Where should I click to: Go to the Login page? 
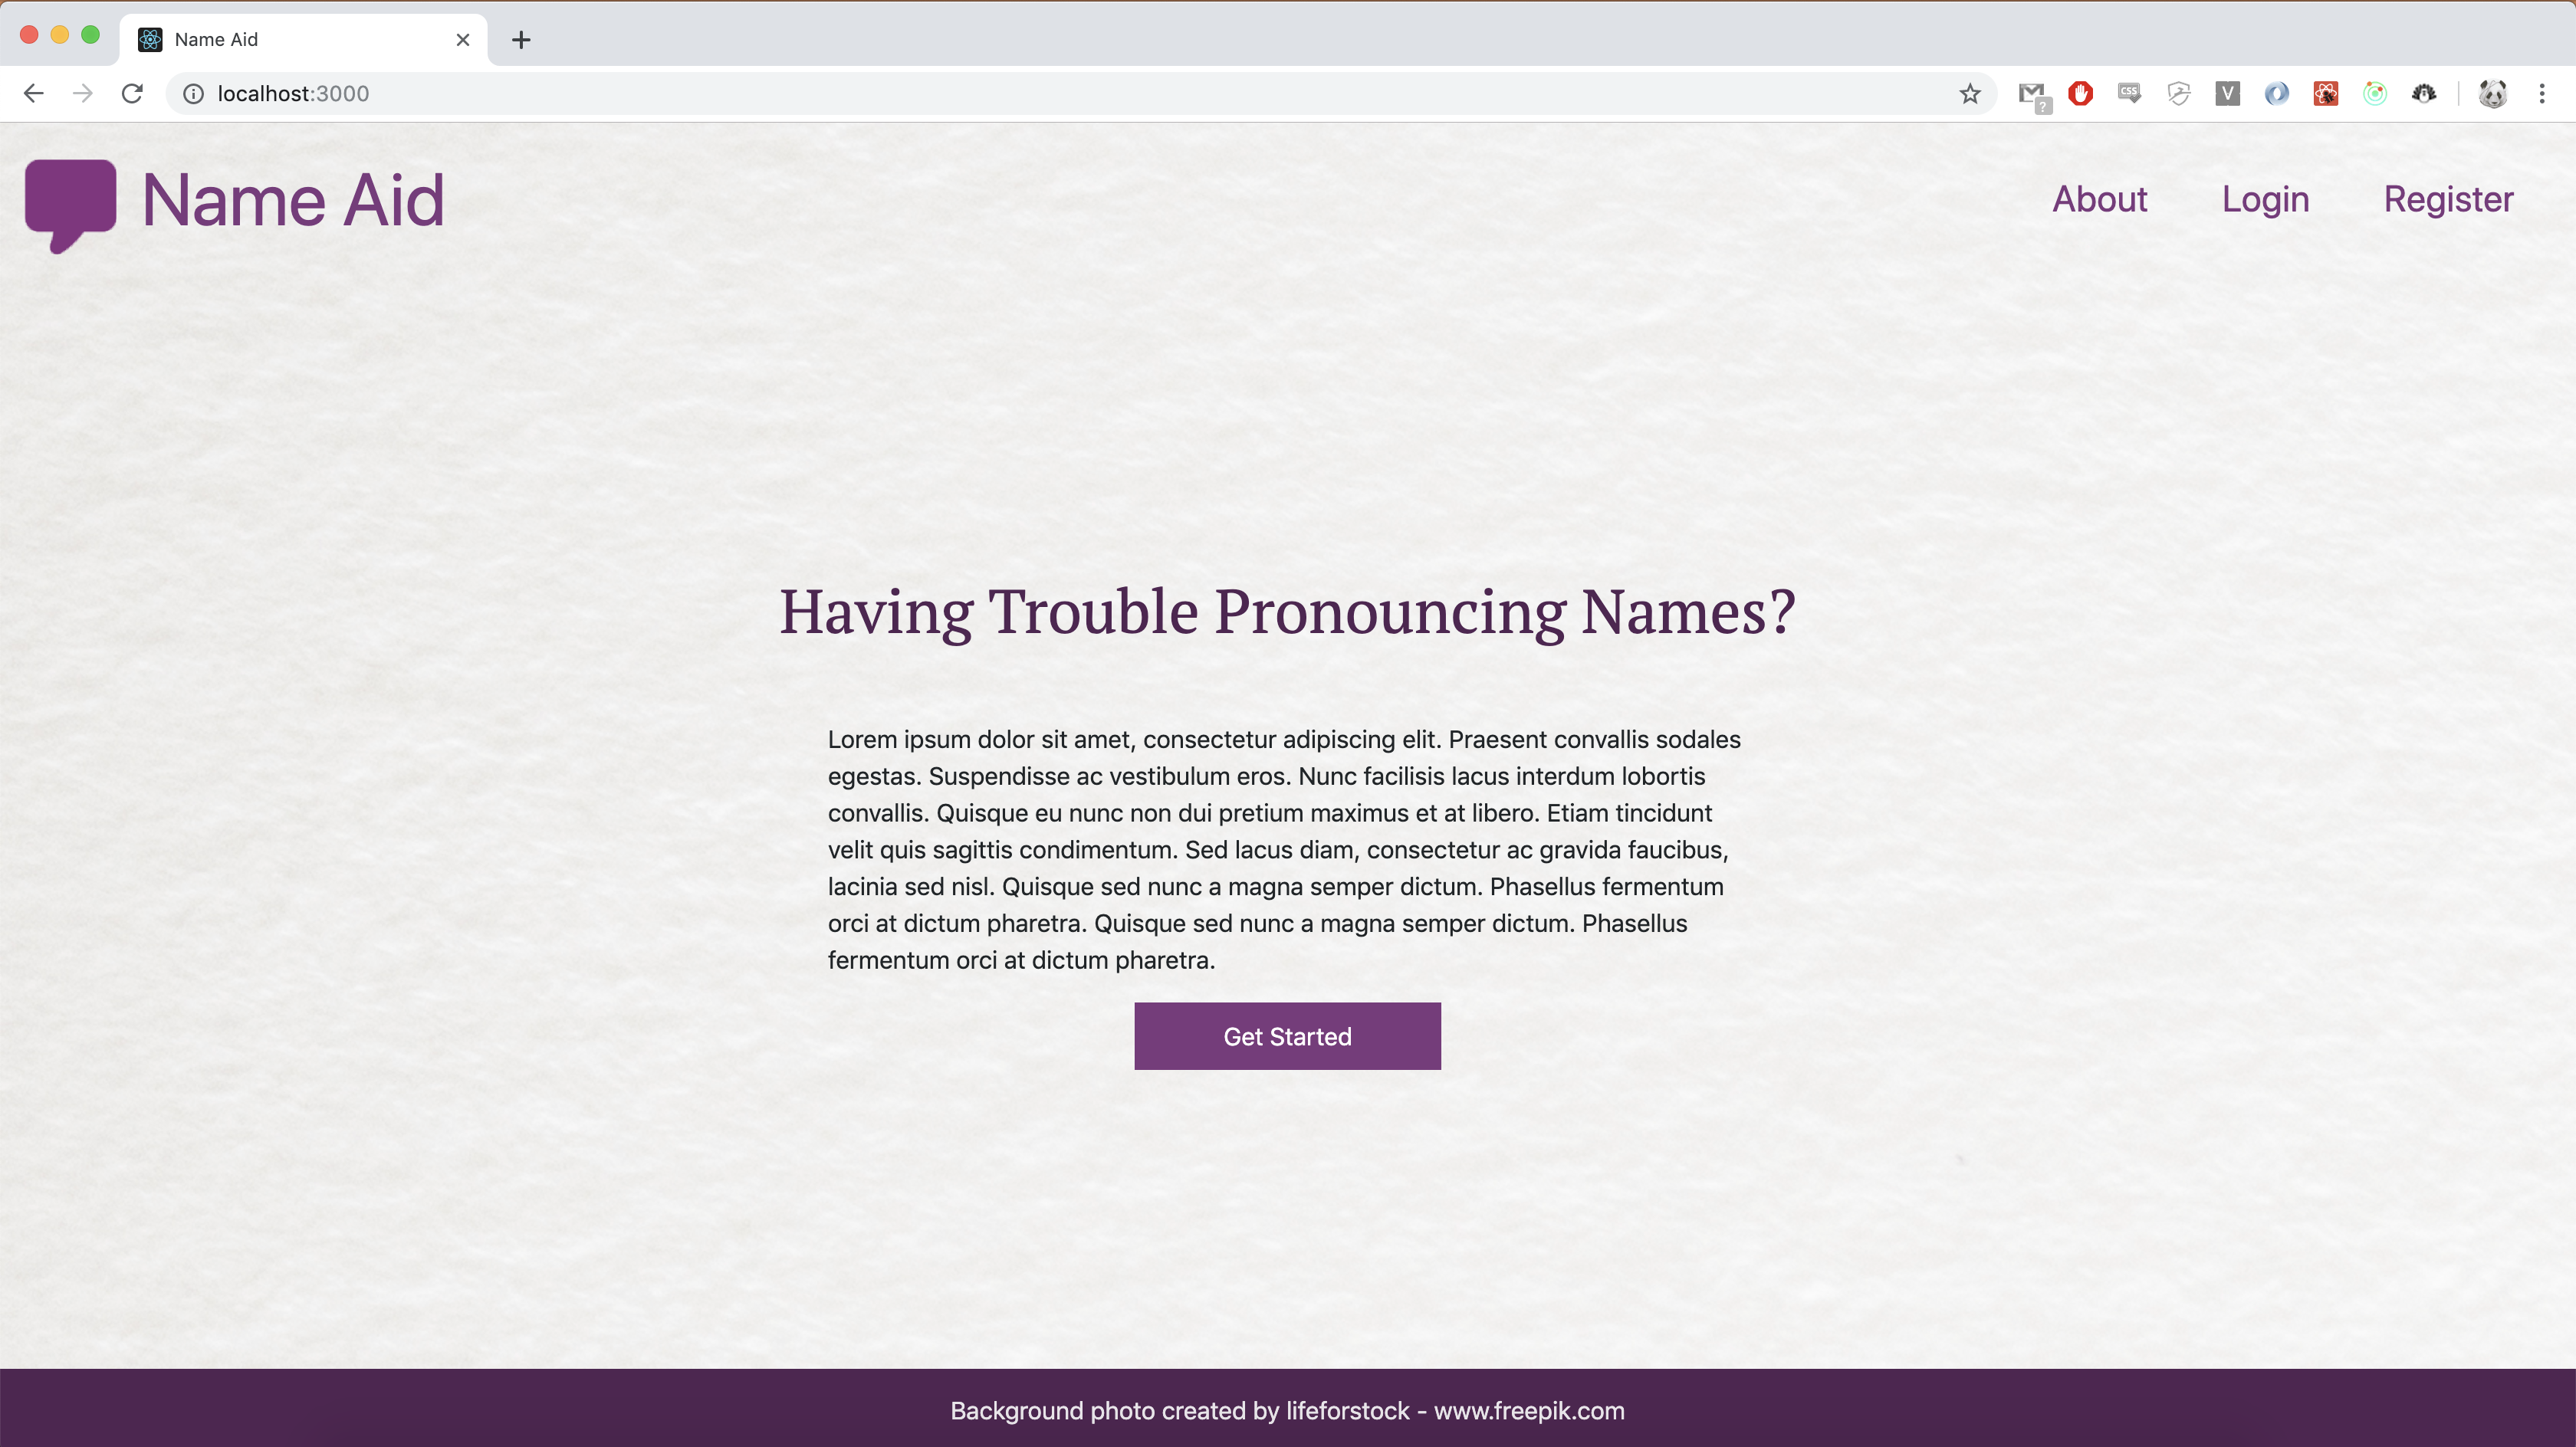pyautogui.click(x=2265, y=199)
